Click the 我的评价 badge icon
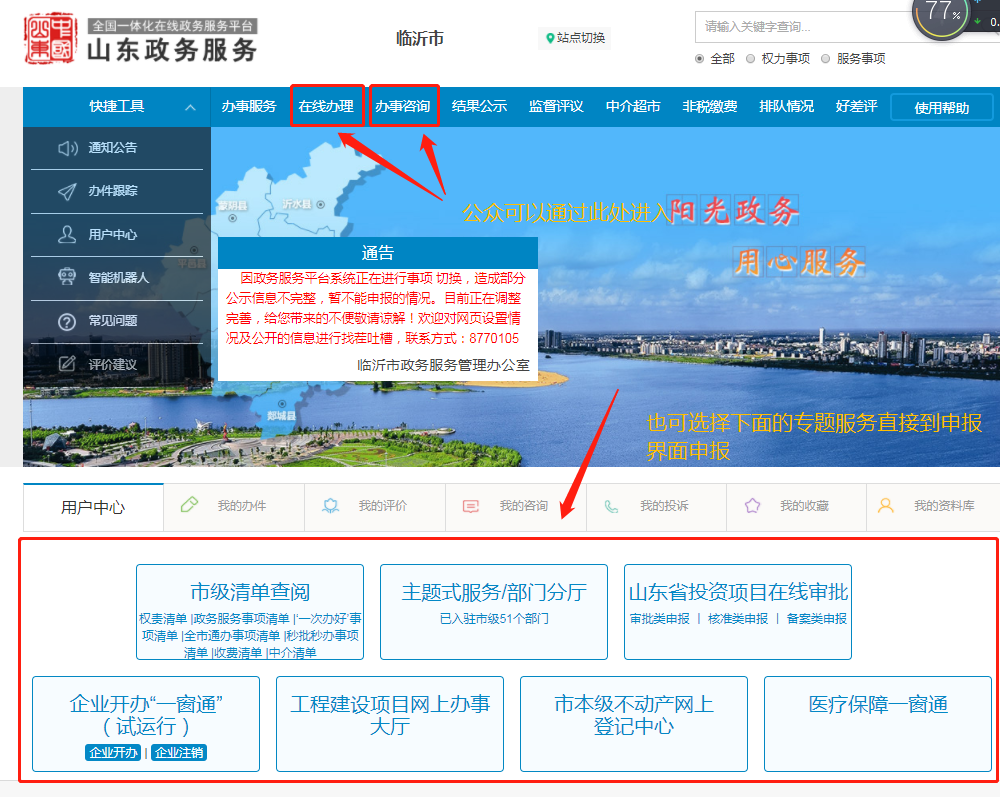 click(x=330, y=506)
